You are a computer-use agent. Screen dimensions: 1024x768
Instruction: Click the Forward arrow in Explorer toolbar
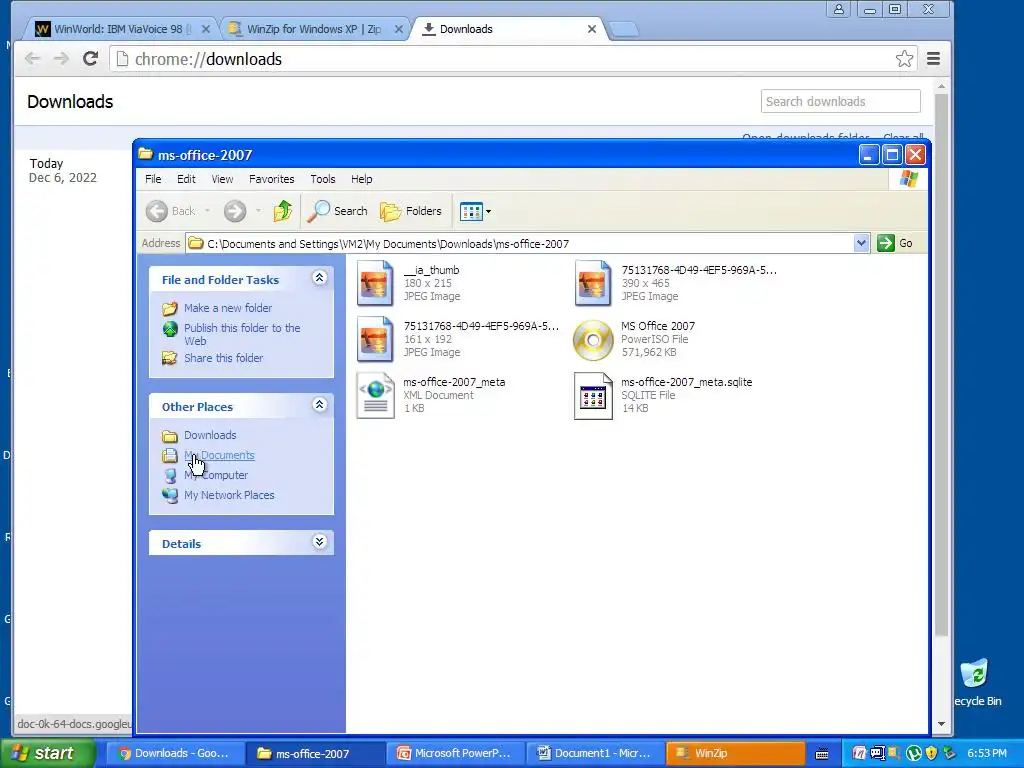click(x=234, y=211)
